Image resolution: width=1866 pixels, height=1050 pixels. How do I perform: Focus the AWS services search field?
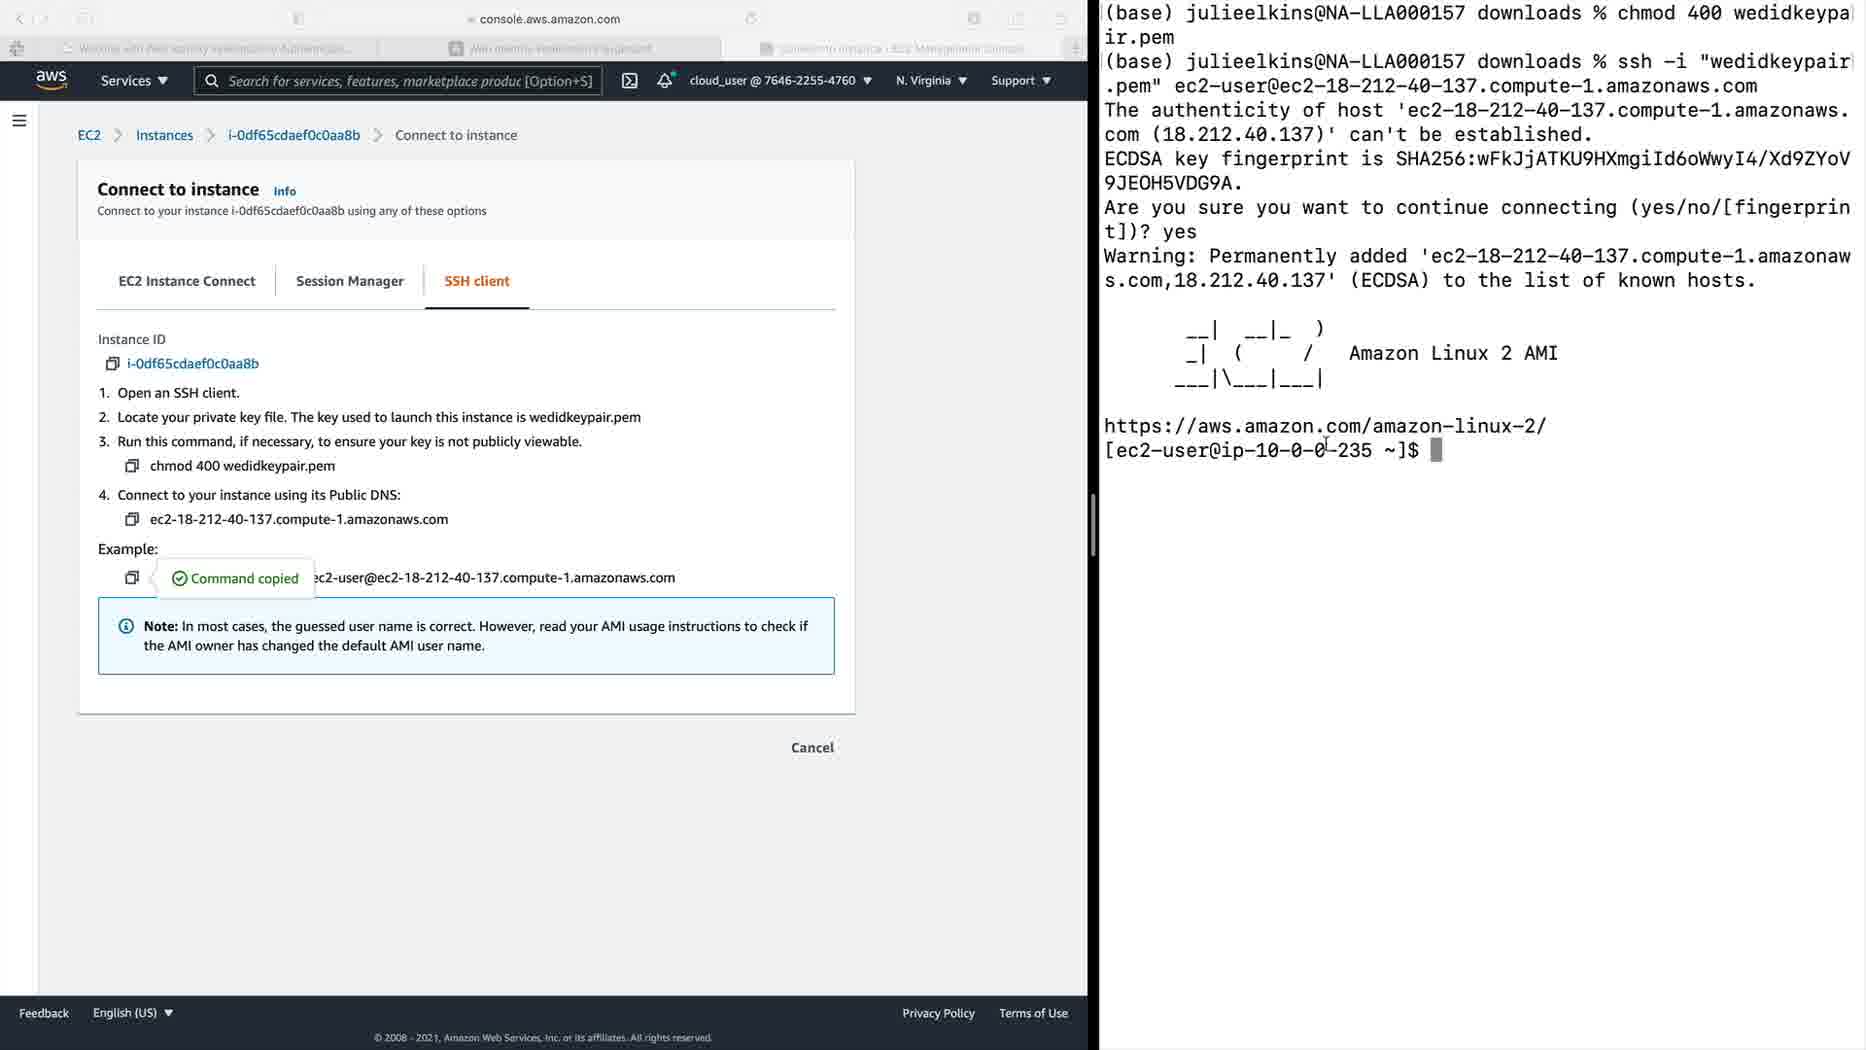pyautogui.click(x=398, y=81)
